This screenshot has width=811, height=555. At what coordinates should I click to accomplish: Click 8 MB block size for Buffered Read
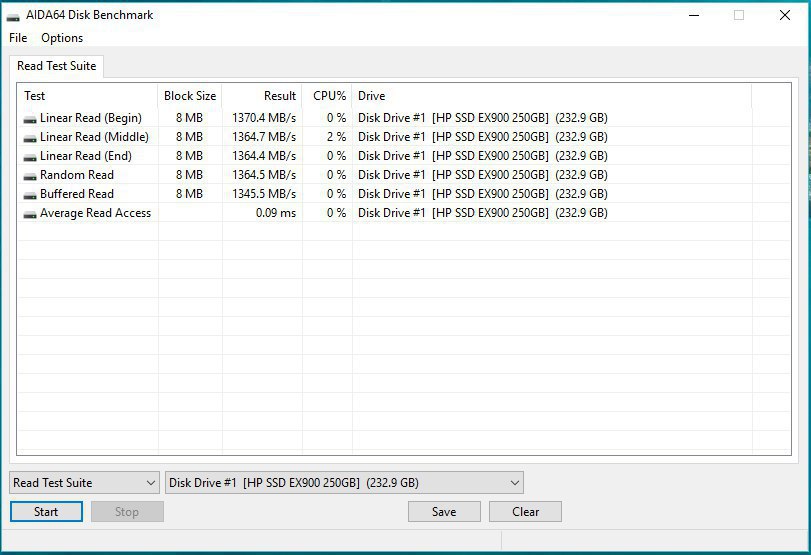point(189,194)
